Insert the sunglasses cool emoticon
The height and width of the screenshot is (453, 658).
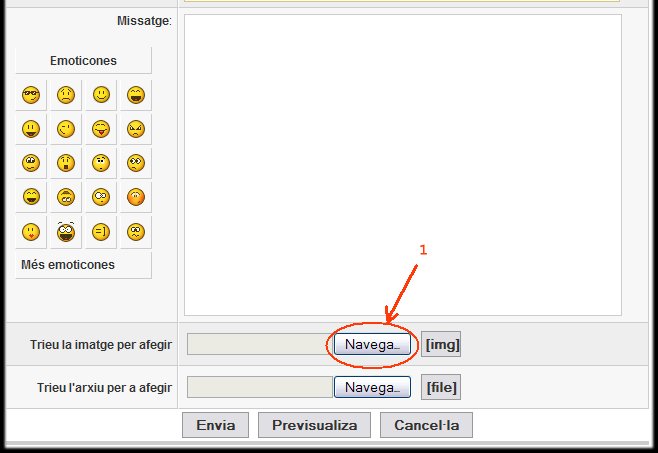pyautogui.click(x=31, y=95)
